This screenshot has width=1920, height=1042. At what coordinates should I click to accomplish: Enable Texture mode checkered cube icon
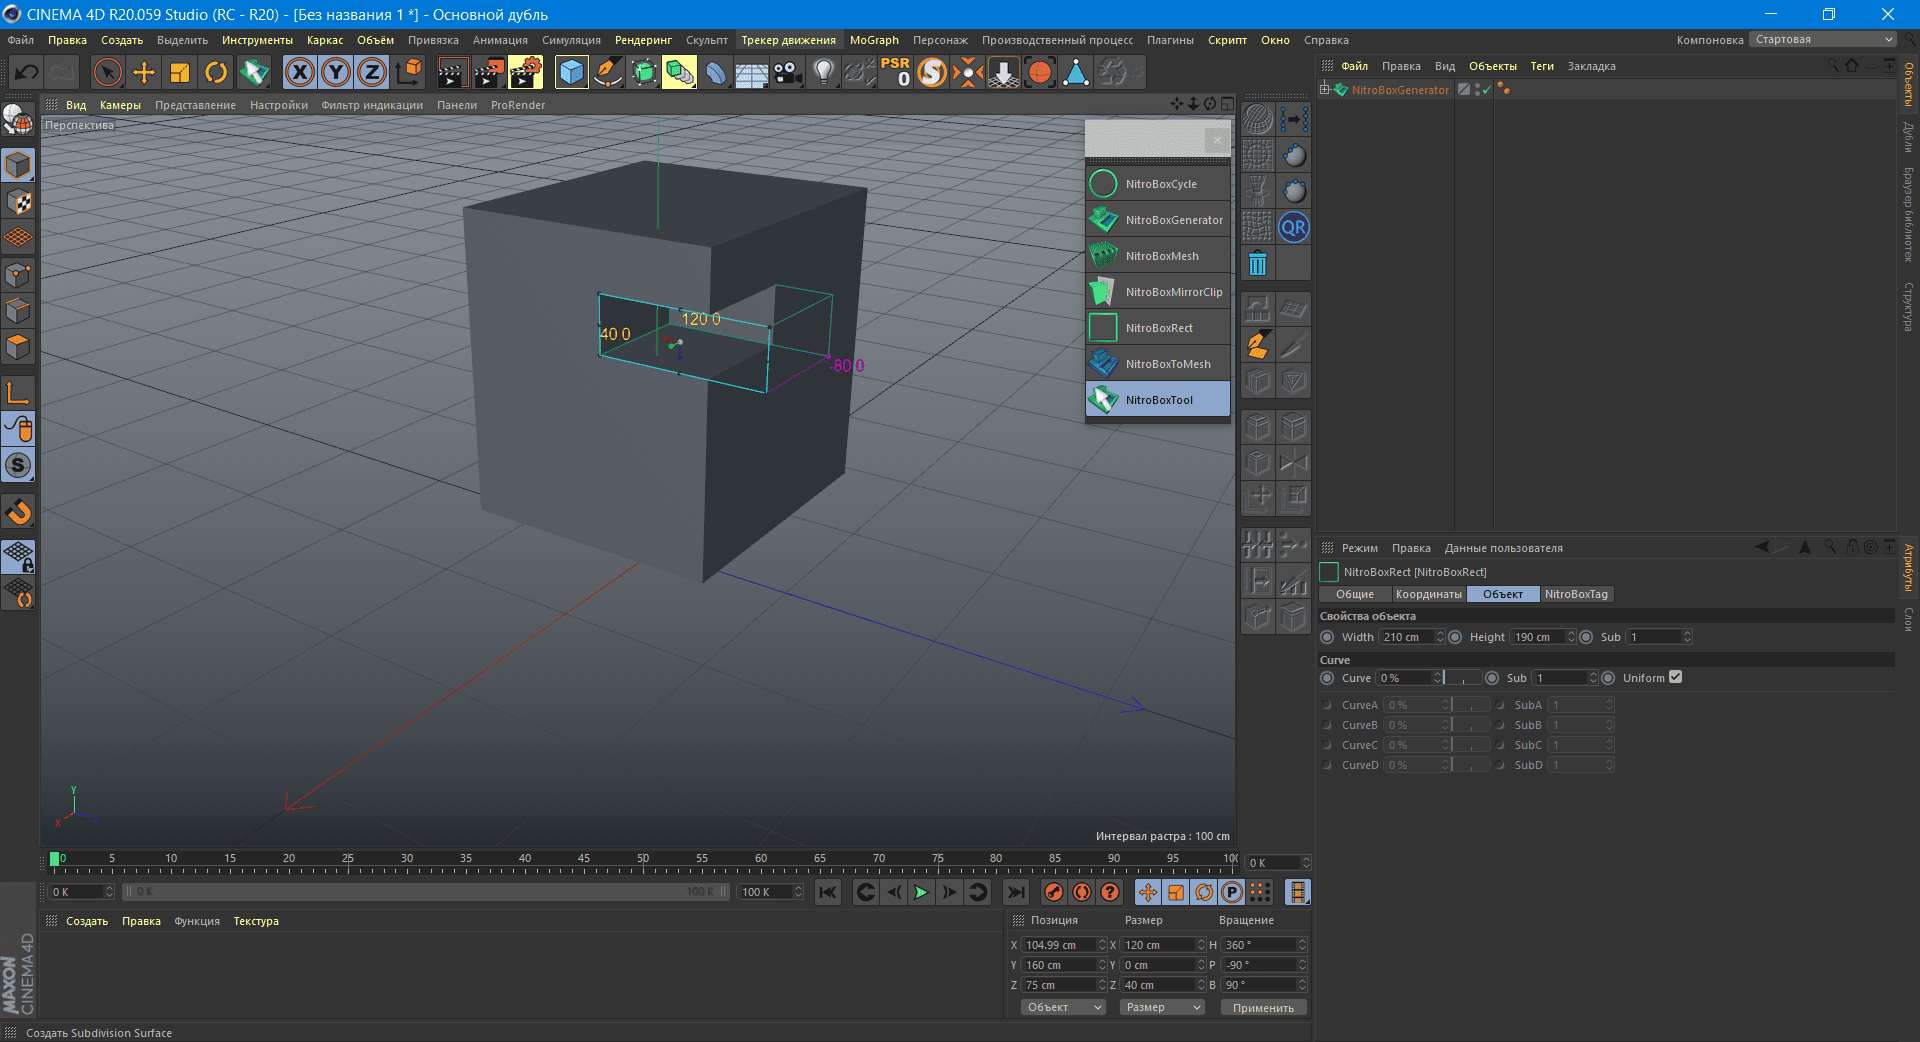click(18, 201)
